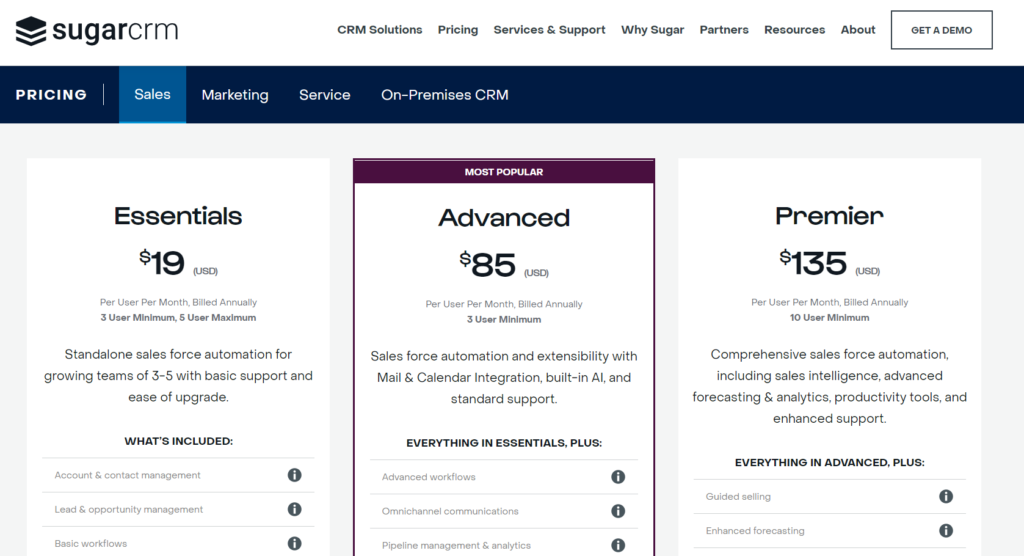The height and width of the screenshot is (556, 1024).
Task: Open info icon for Guided selling
Action: pos(946,497)
